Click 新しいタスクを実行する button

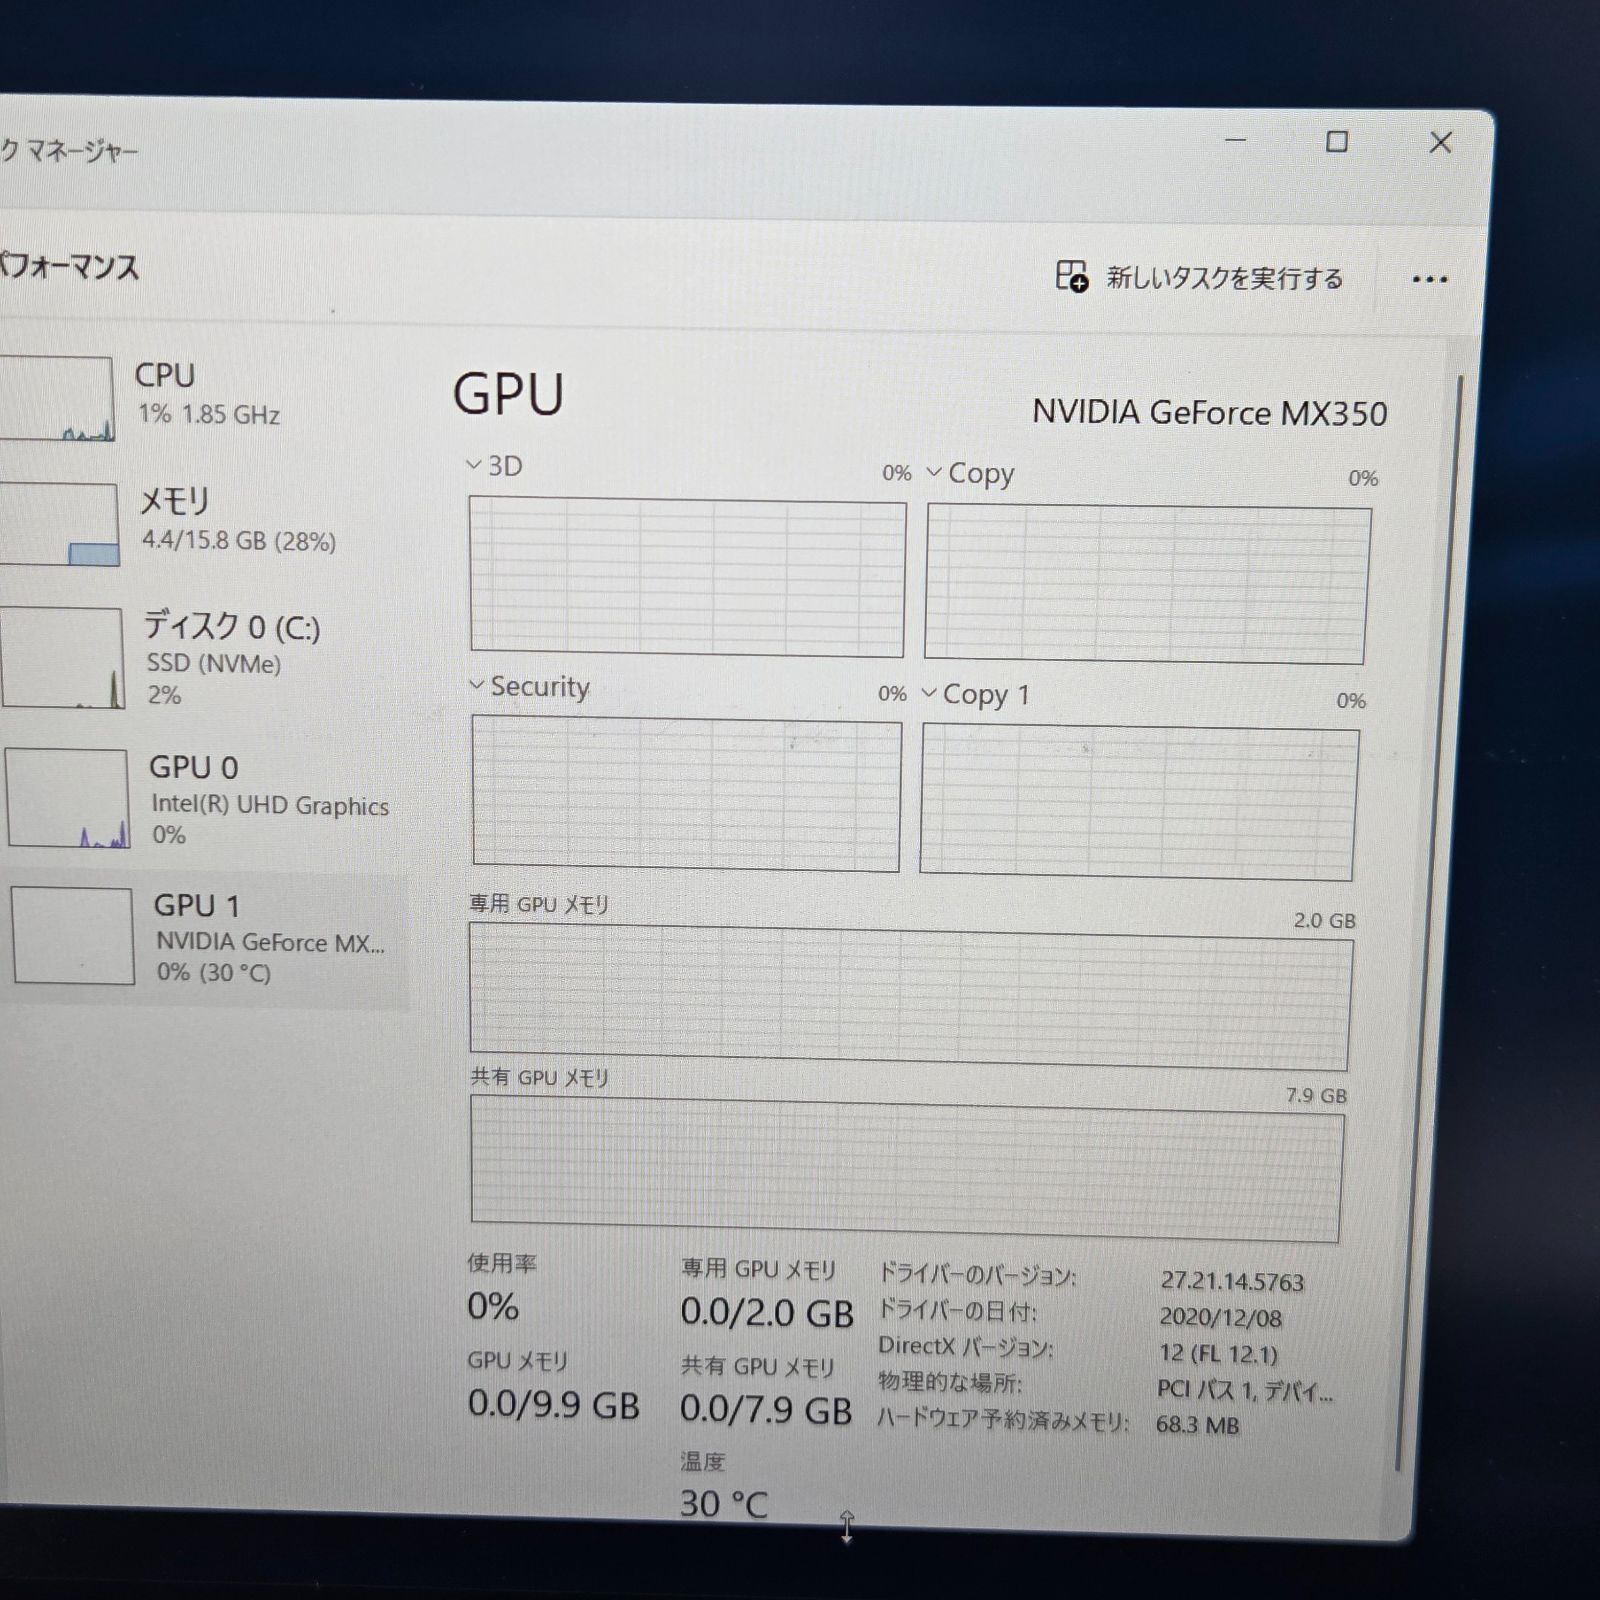(x=1200, y=277)
